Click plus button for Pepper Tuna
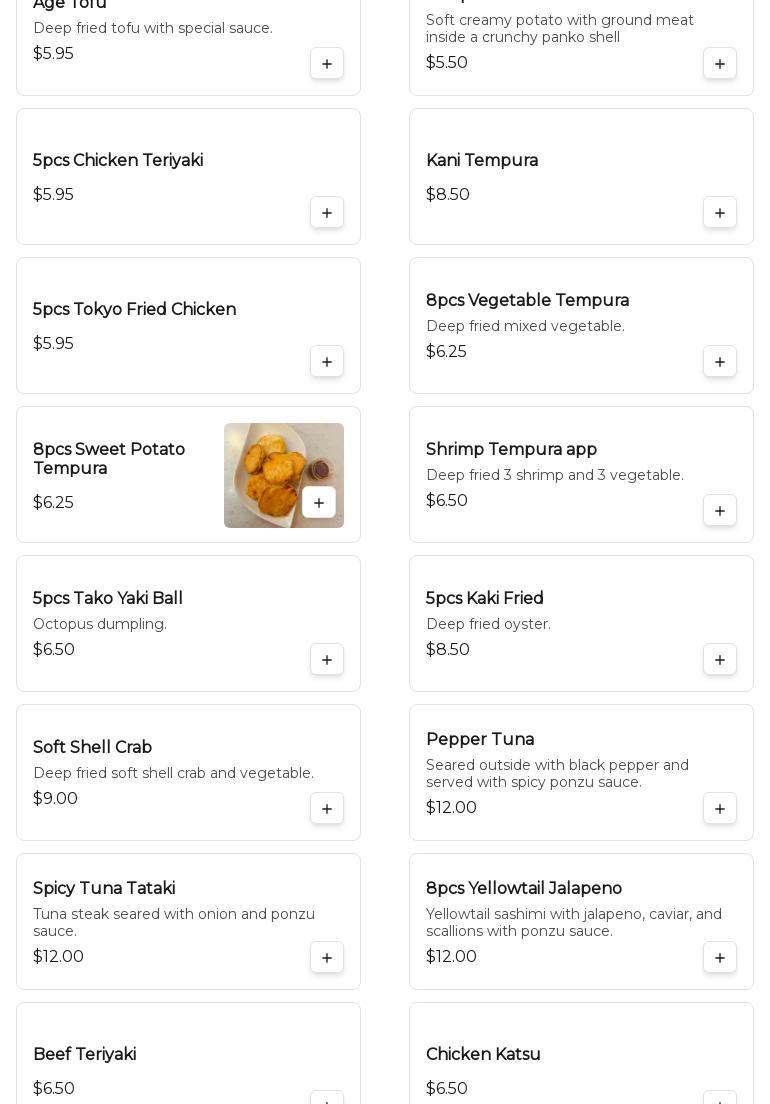Image resolution: width=770 pixels, height=1104 pixels. point(720,809)
